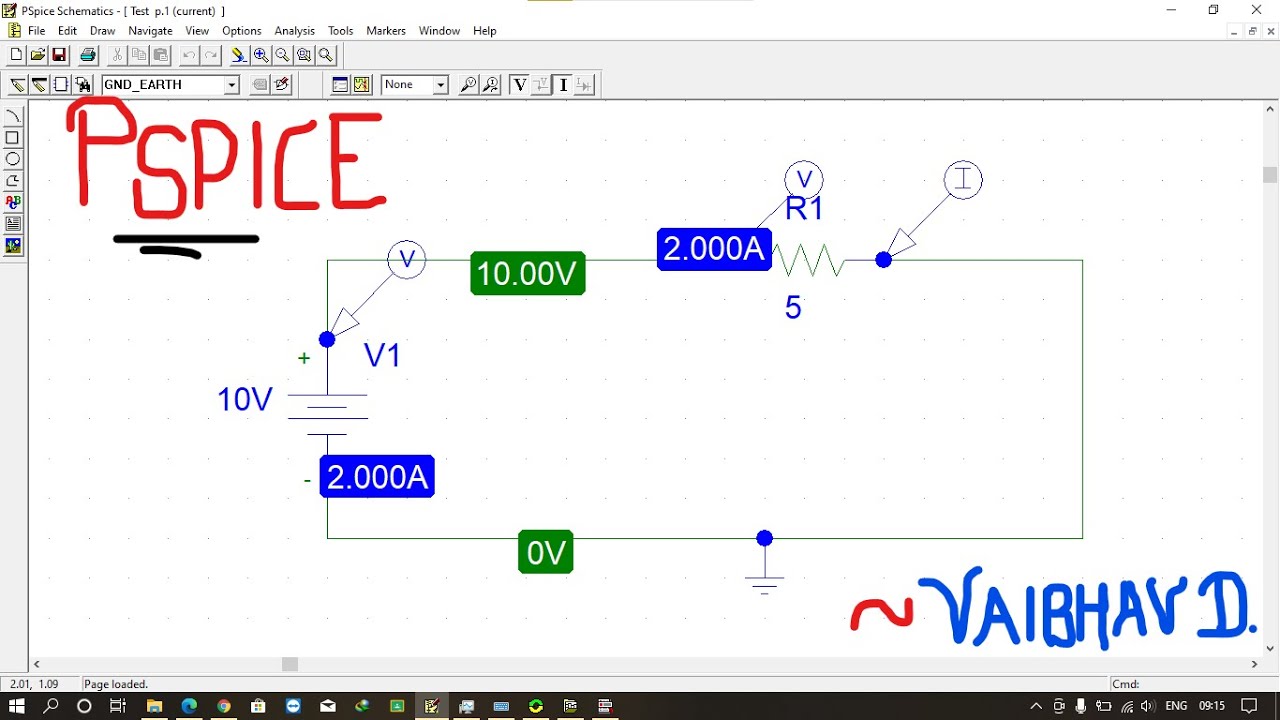The height and width of the screenshot is (720, 1280).
Task: Click the 2.000A label below V1
Action: (377, 477)
